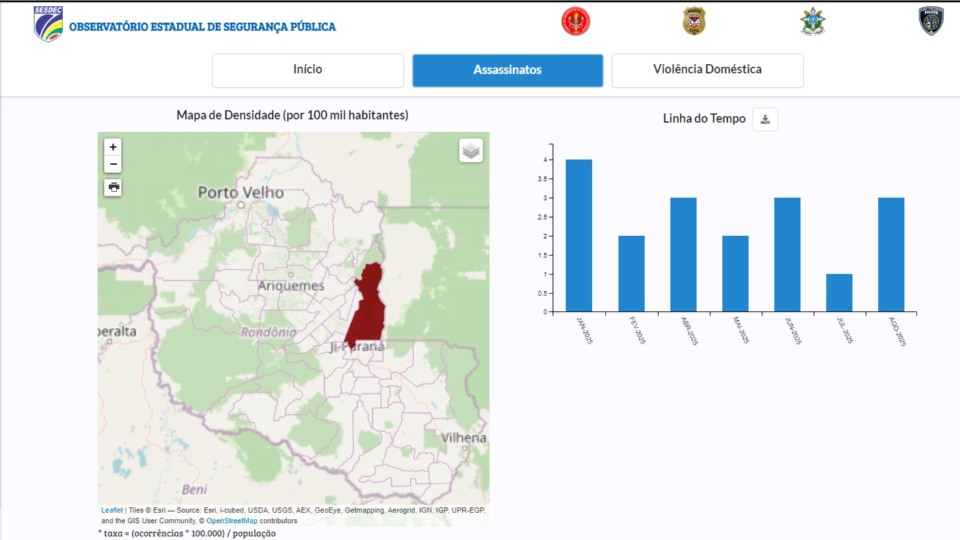Print the map using printer icon
960x540 pixels.
pos(113,187)
